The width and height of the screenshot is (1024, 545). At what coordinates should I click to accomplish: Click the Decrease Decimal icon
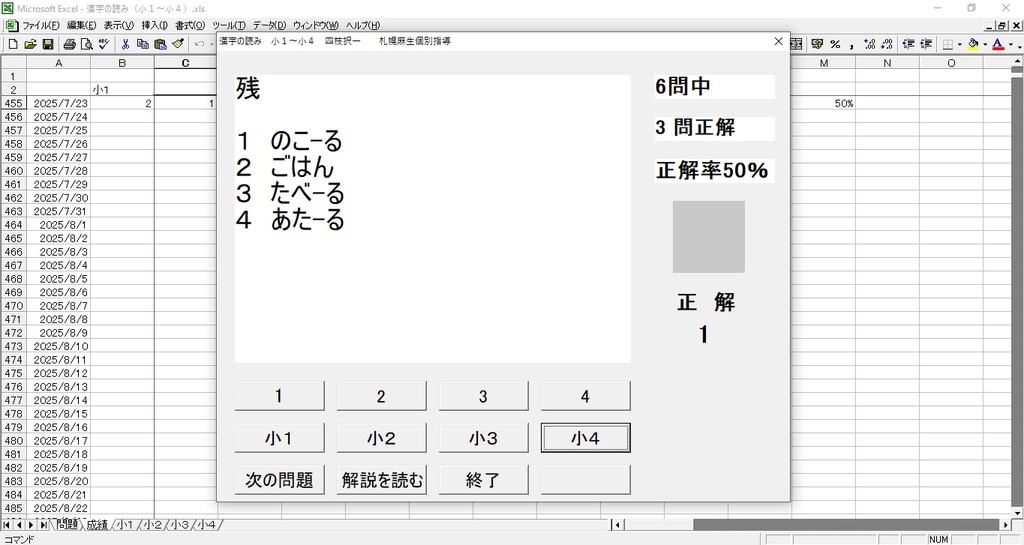887,44
